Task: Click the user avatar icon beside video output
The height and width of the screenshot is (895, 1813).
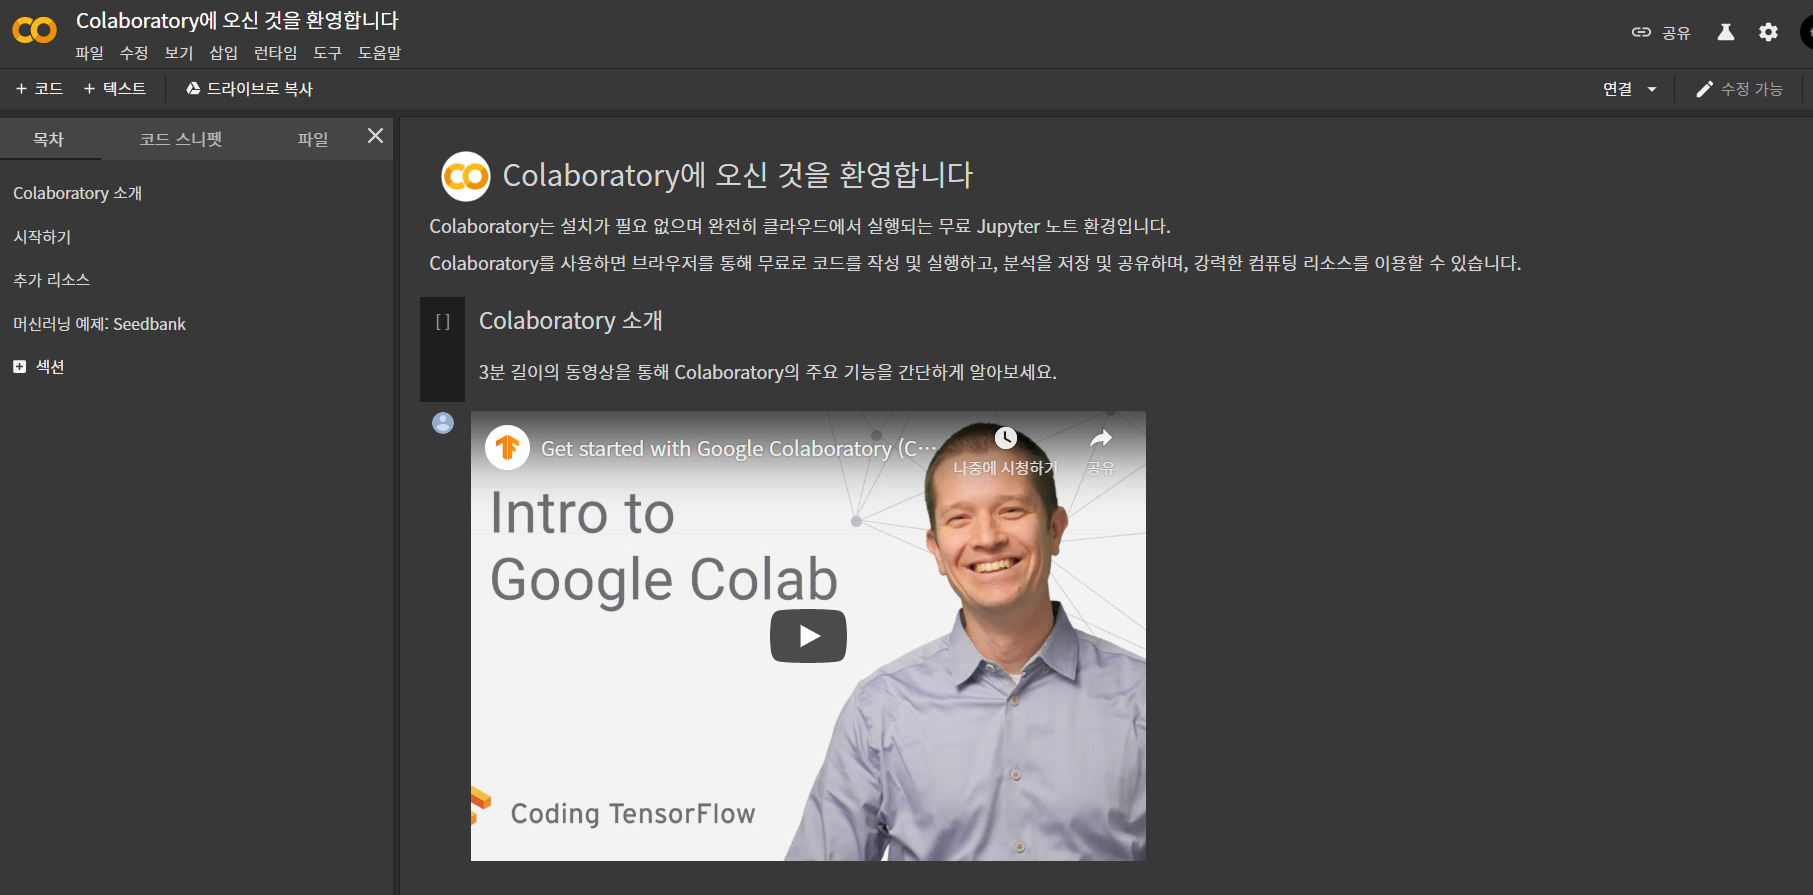Action: [x=443, y=423]
